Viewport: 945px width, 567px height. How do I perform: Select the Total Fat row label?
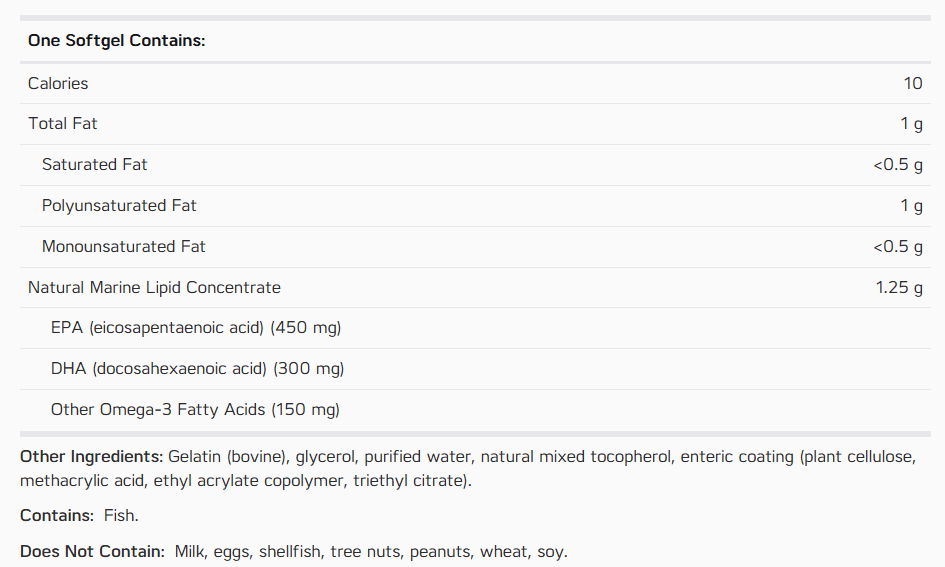point(63,124)
